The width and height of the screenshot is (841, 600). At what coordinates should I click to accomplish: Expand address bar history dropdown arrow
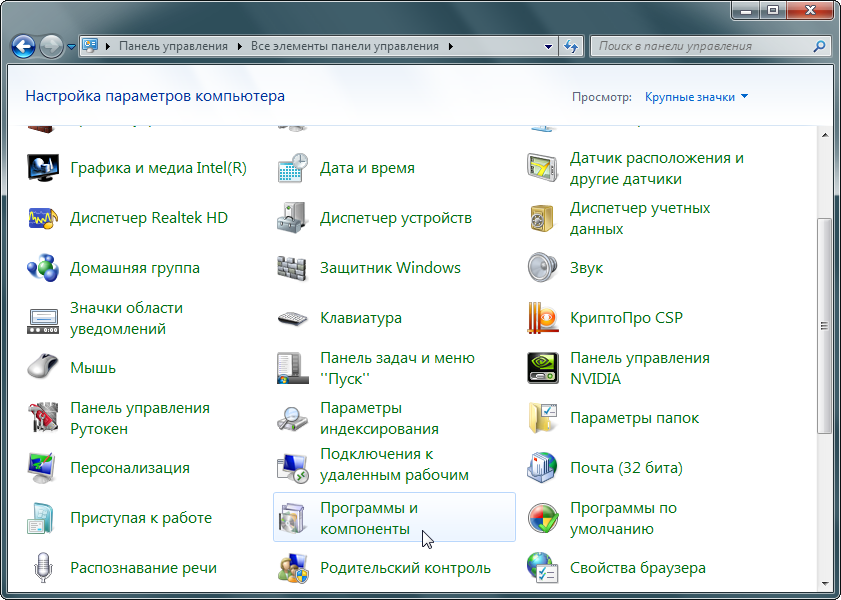tap(548, 47)
